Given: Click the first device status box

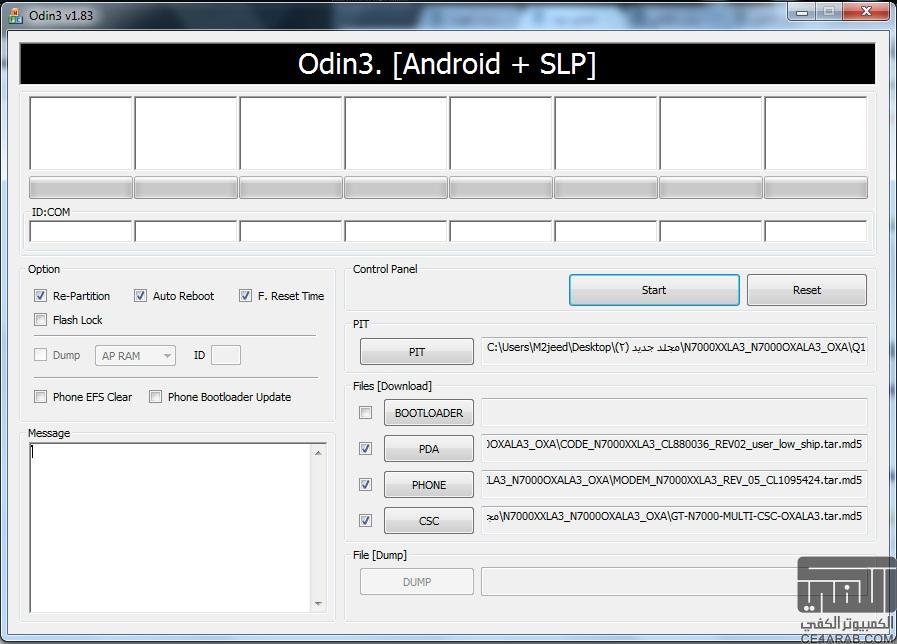Looking at the screenshot, I should 81,133.
